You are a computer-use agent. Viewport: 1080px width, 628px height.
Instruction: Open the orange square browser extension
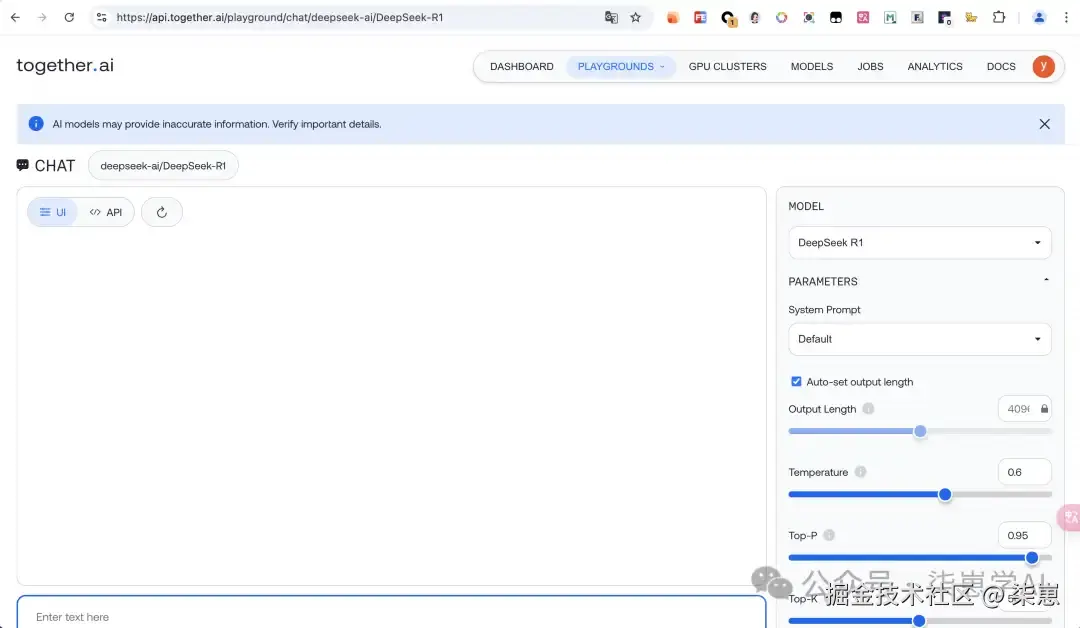tap(673, 18)
